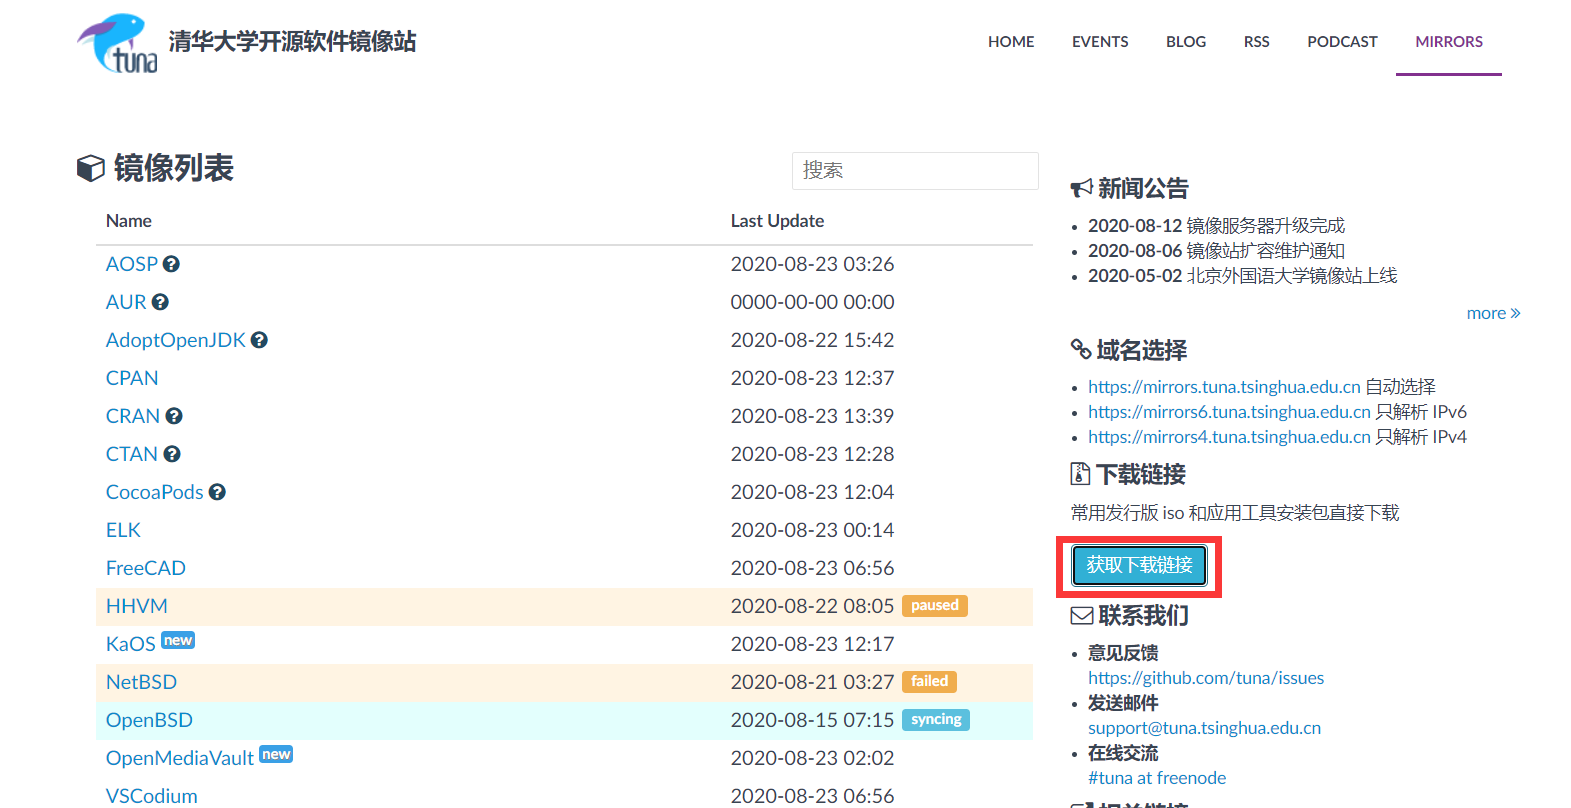Open BLOG navigation item
This screenshot has height=808, width=1571.
coord(1186,42)
